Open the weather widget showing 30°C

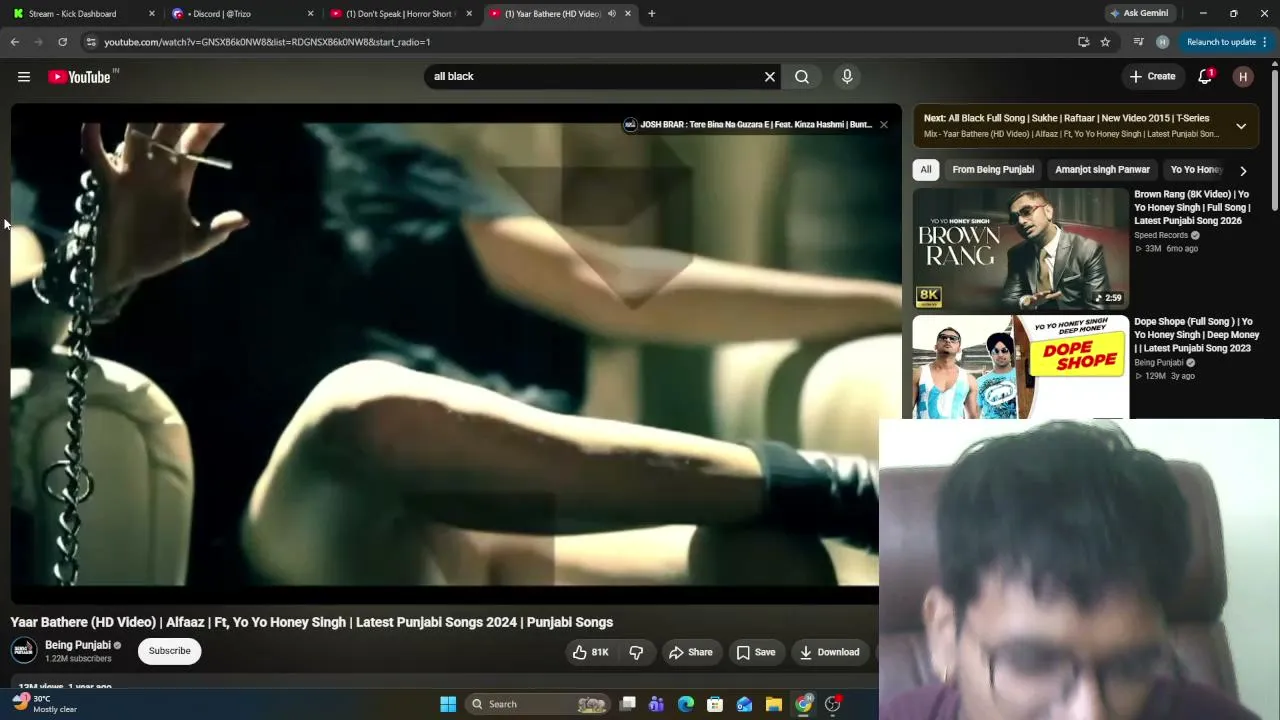(45, 704)
